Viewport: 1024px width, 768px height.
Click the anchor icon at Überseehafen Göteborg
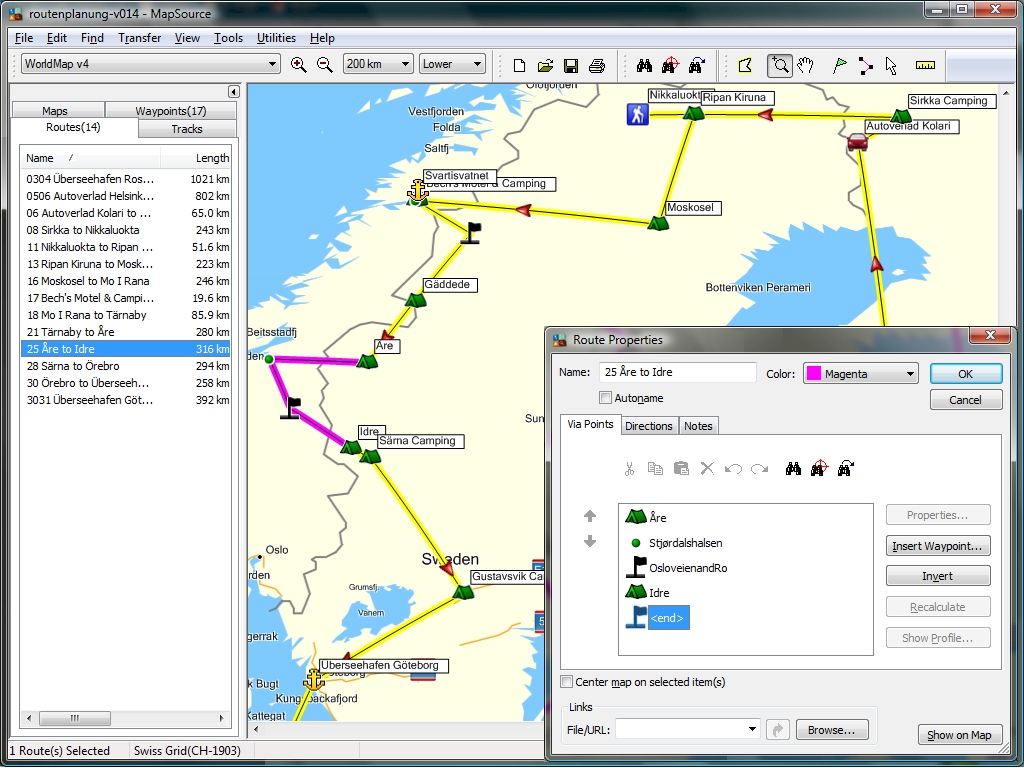pyautogui.click(x=313, y=680)
